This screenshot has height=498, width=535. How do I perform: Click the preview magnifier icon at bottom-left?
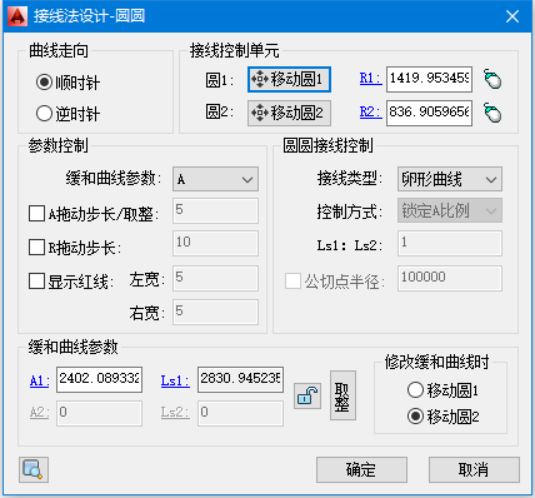[33, 470]
